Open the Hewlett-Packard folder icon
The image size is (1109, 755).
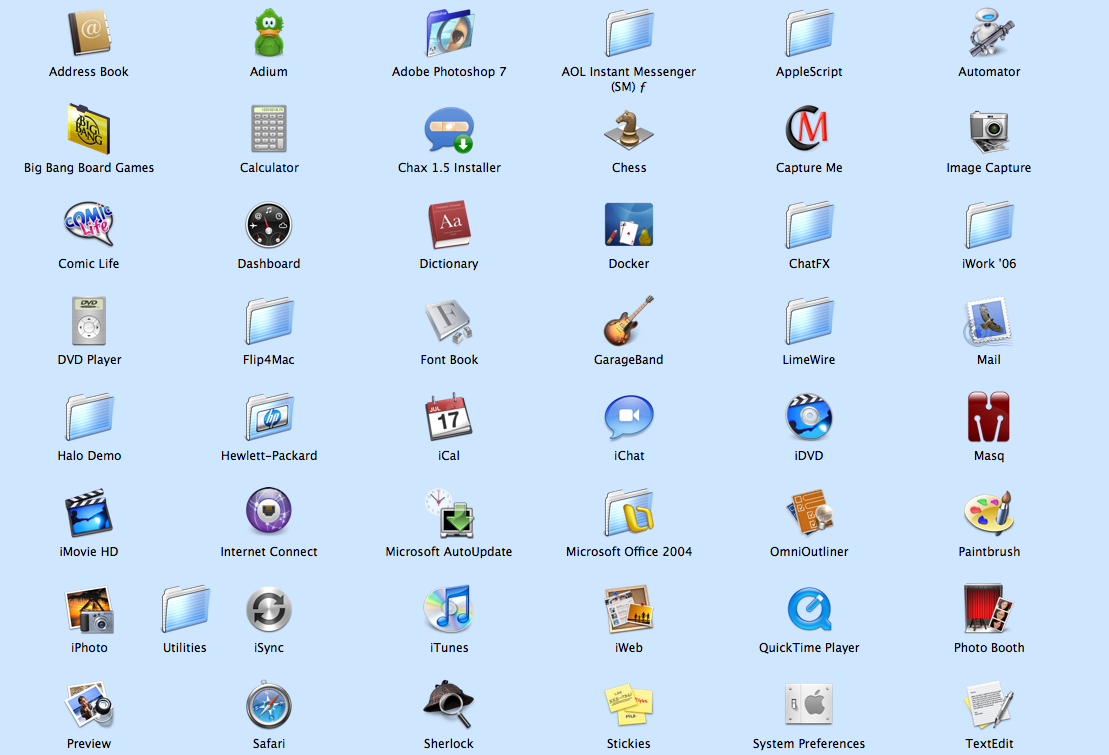[x=269, y=417]
